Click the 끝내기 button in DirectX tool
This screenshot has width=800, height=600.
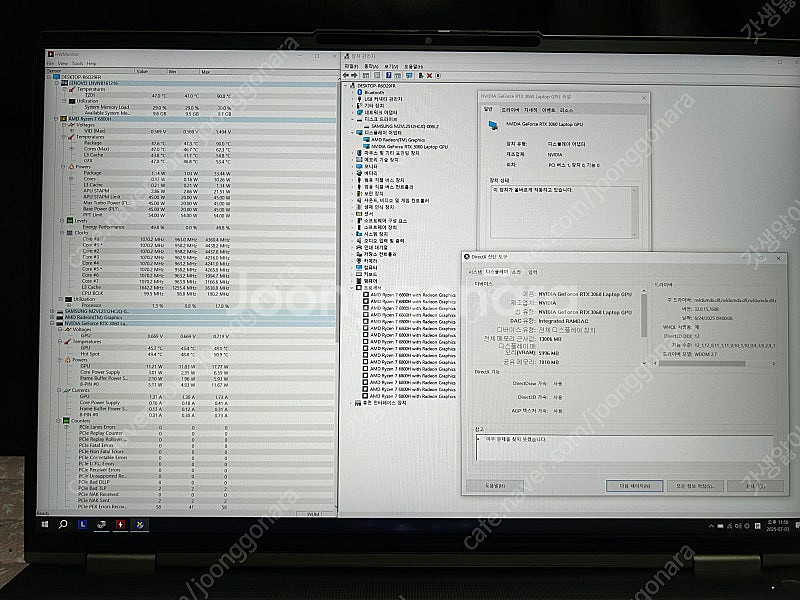coord(756,486)
